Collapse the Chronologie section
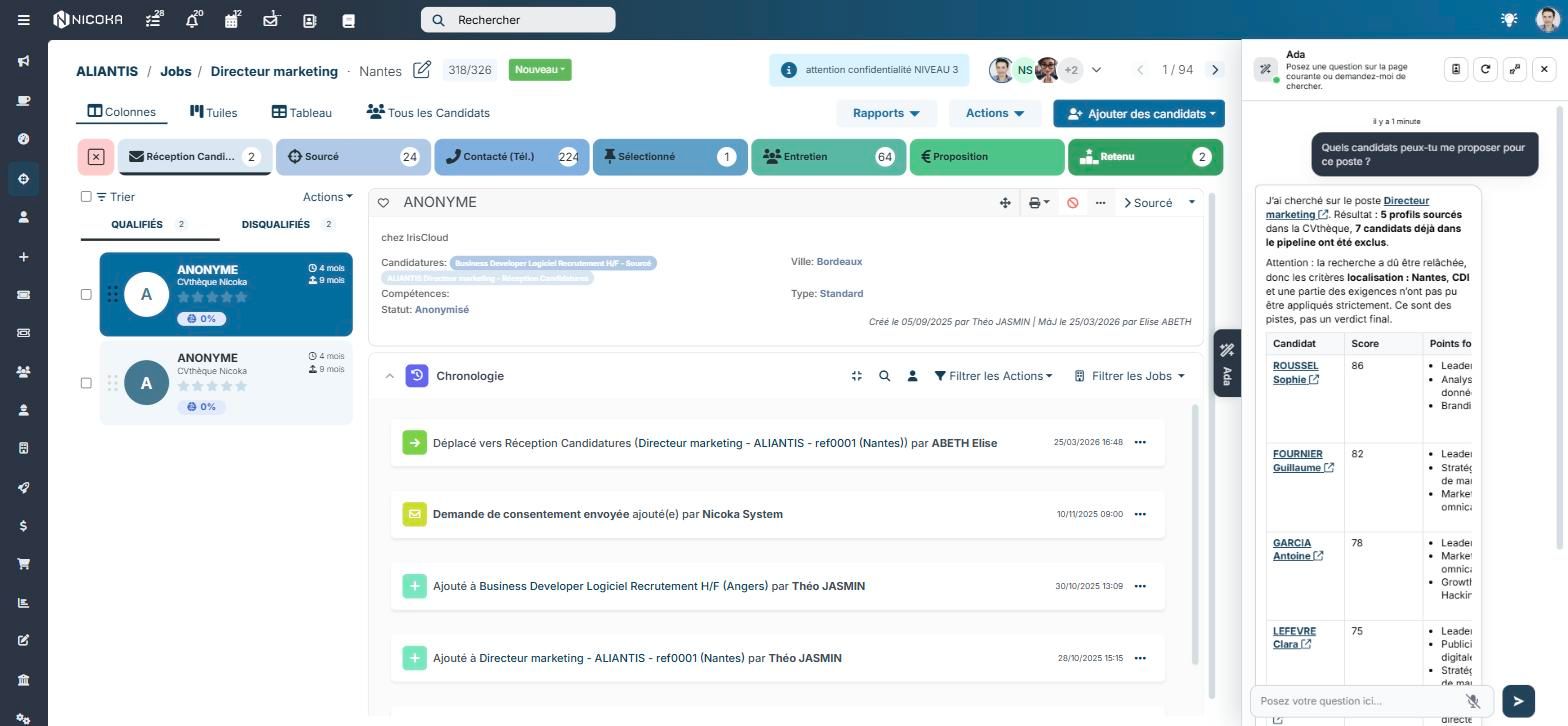The width and height of the screenshot is (1568, 726). pyautogui.click(x=389, y=376)
